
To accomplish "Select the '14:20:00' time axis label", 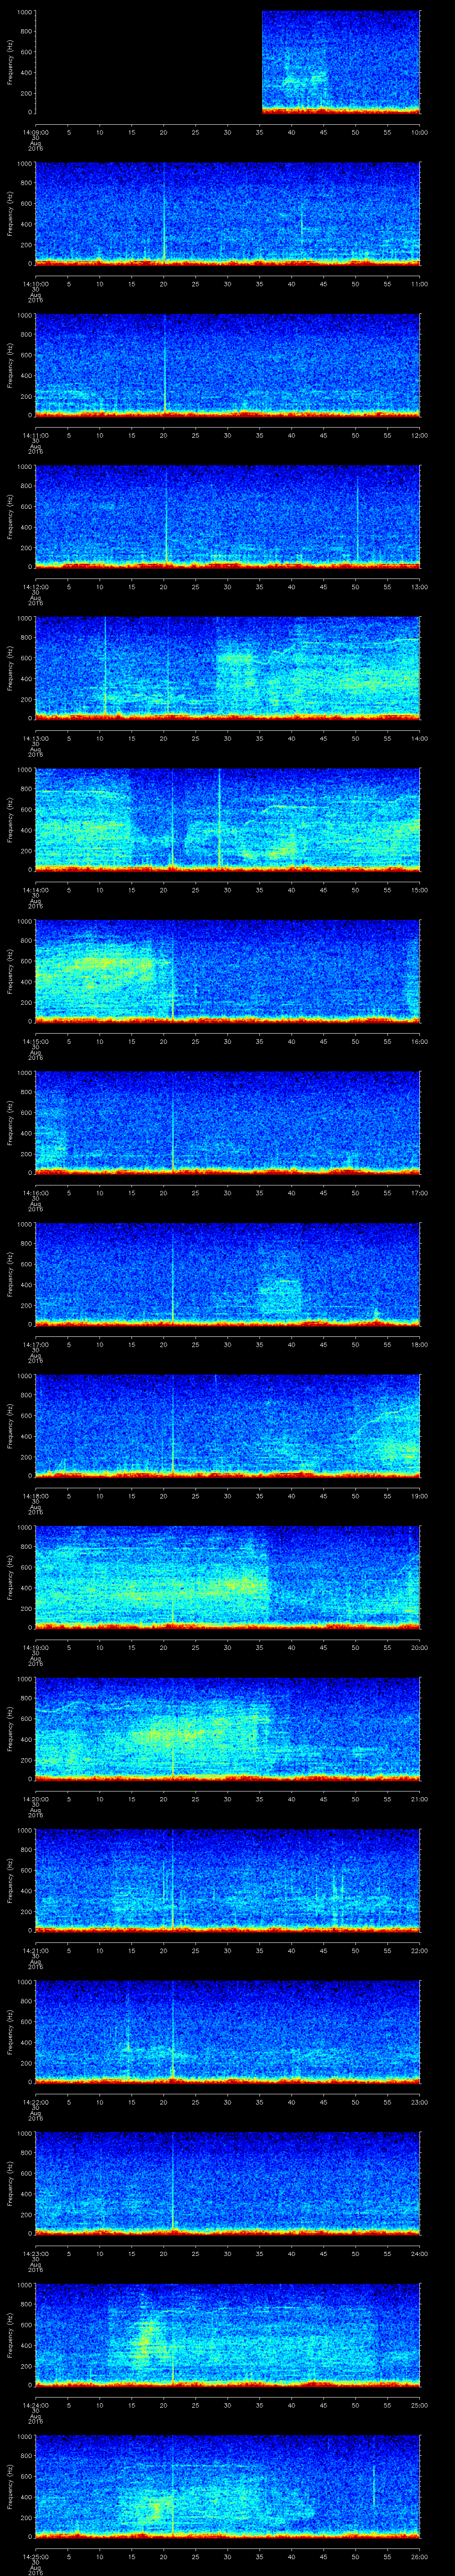I will pyautogui.click(x=35, y=1799).
